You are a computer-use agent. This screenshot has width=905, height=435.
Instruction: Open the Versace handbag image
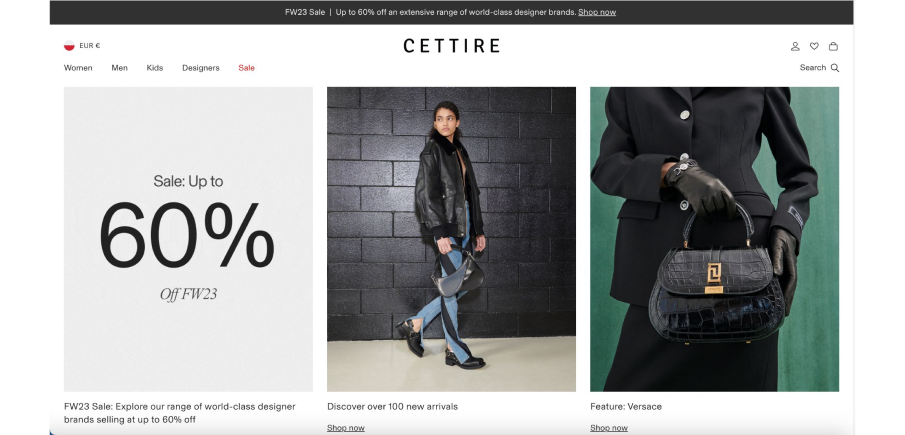click(715, 239)
